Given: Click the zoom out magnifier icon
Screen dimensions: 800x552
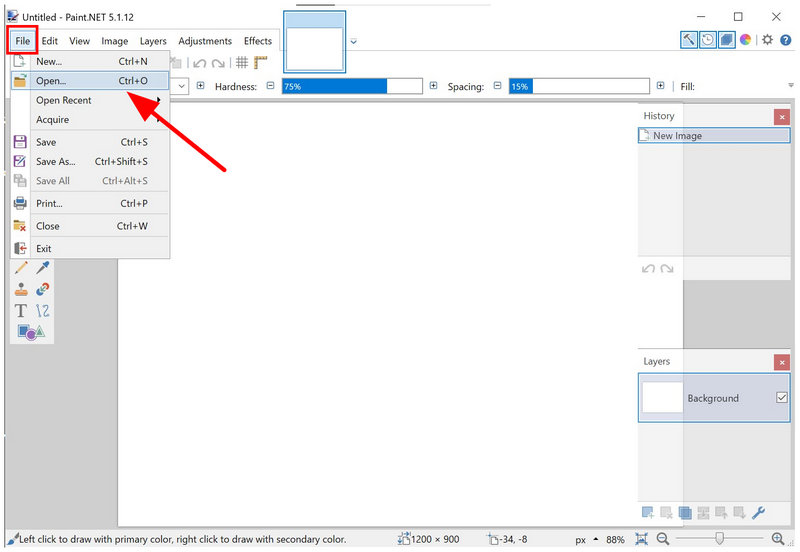Looking at the screenshot, I should [663, 538].
